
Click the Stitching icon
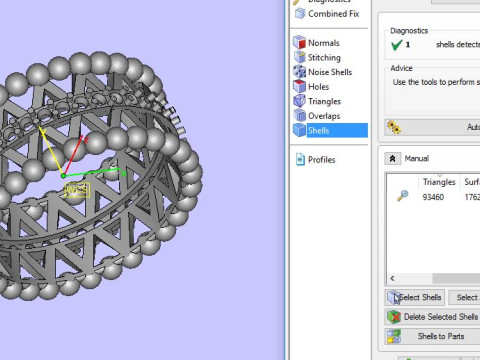pos(299,57)
